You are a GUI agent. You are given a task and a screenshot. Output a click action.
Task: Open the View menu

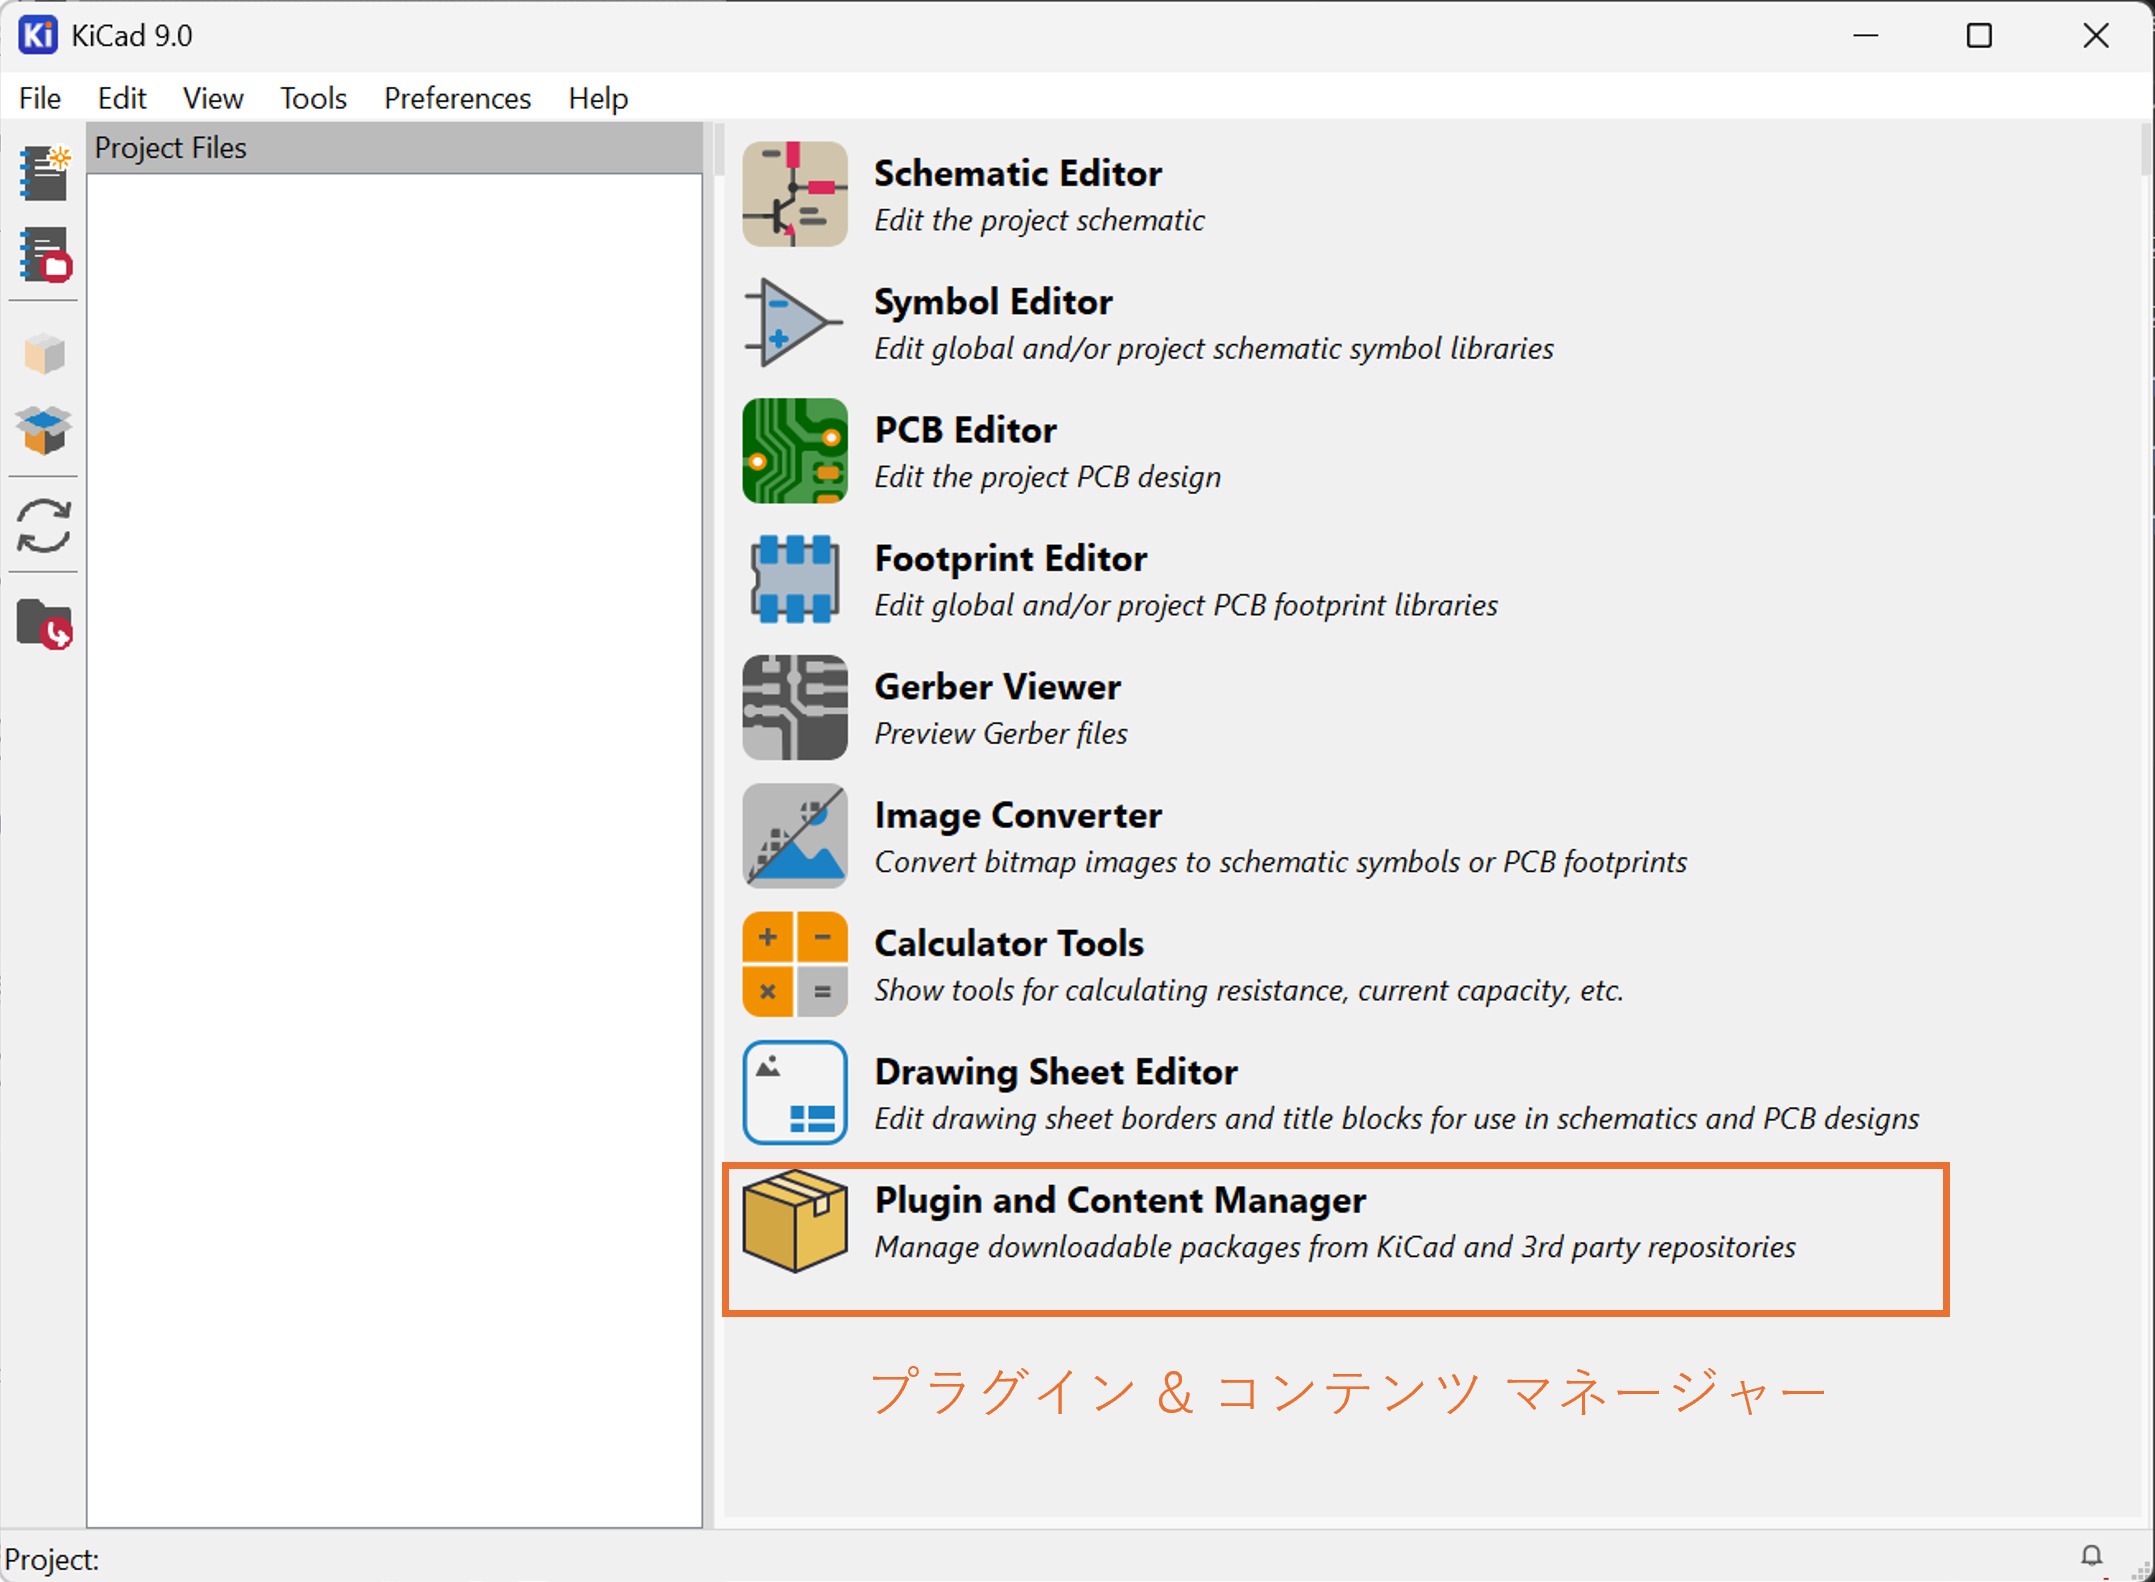[x=213, y=98]
